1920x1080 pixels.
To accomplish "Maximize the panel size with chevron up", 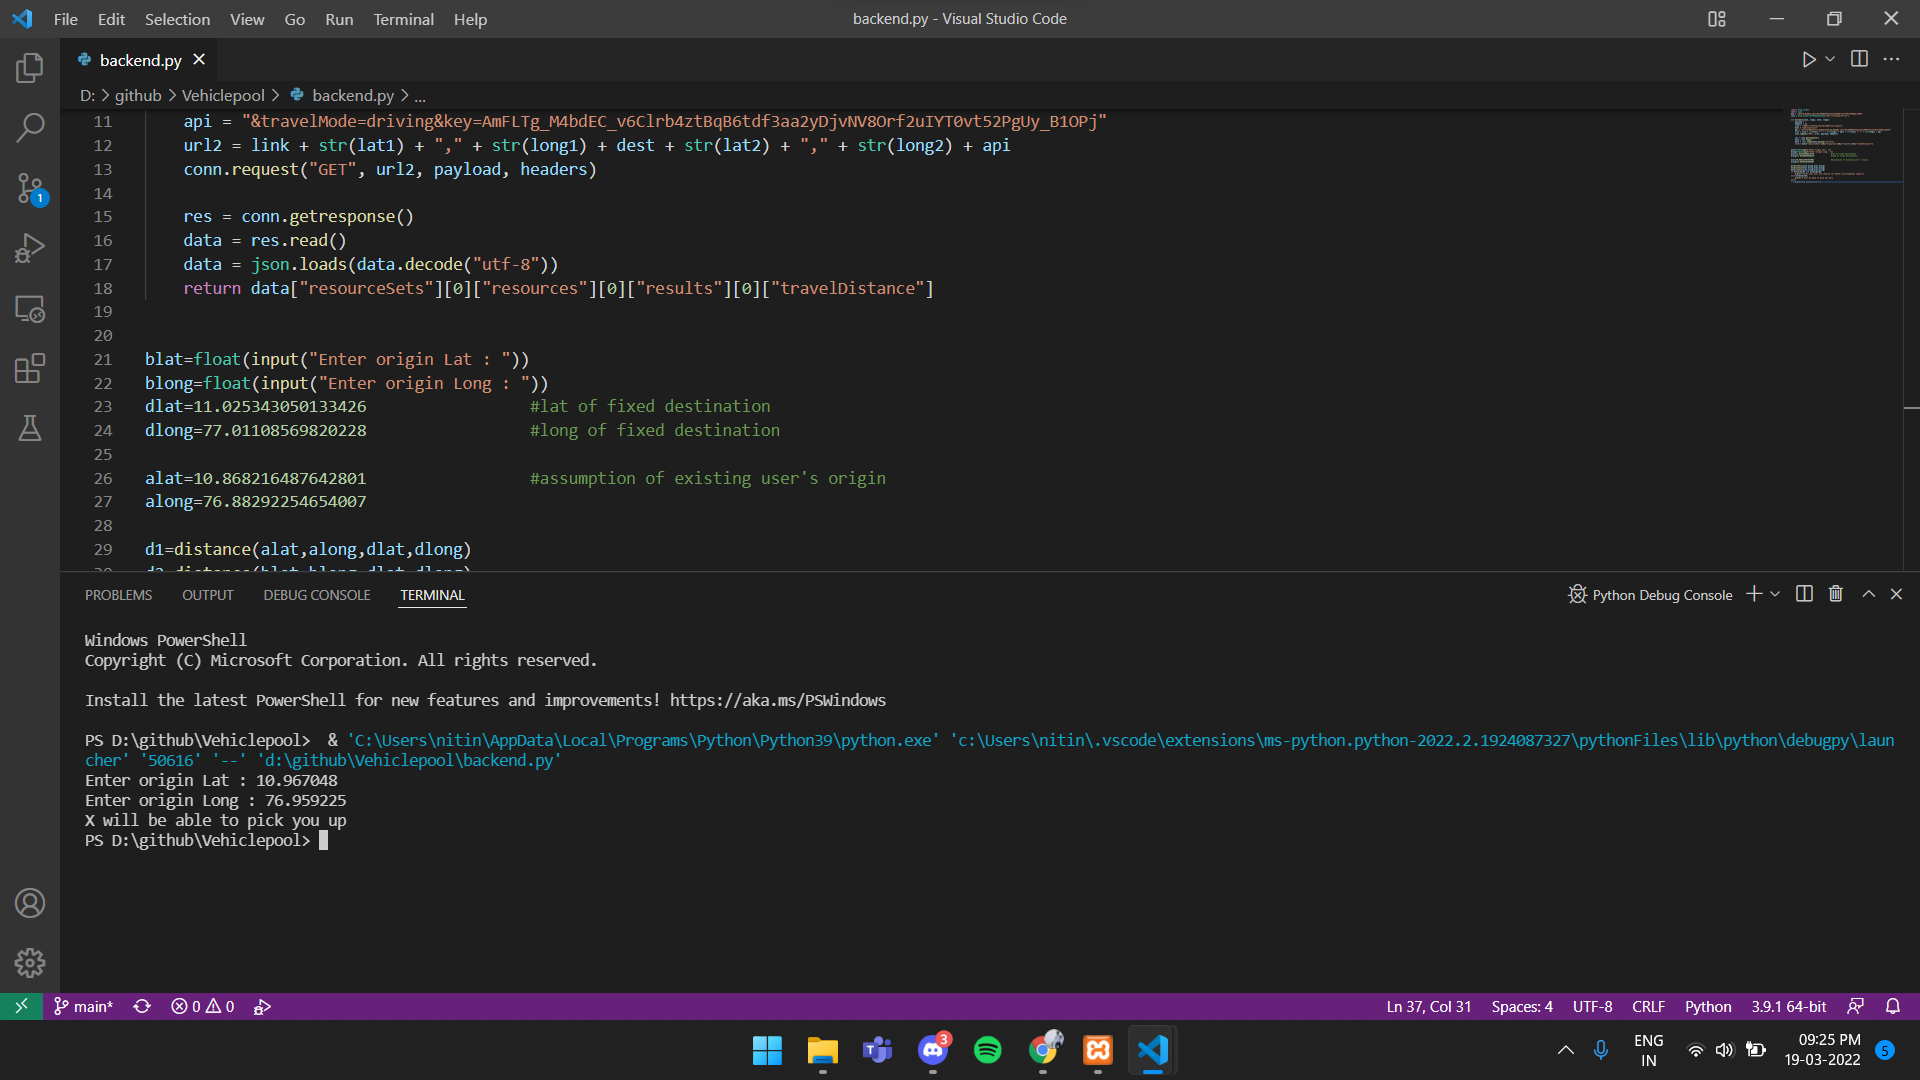I will 1868,594.
